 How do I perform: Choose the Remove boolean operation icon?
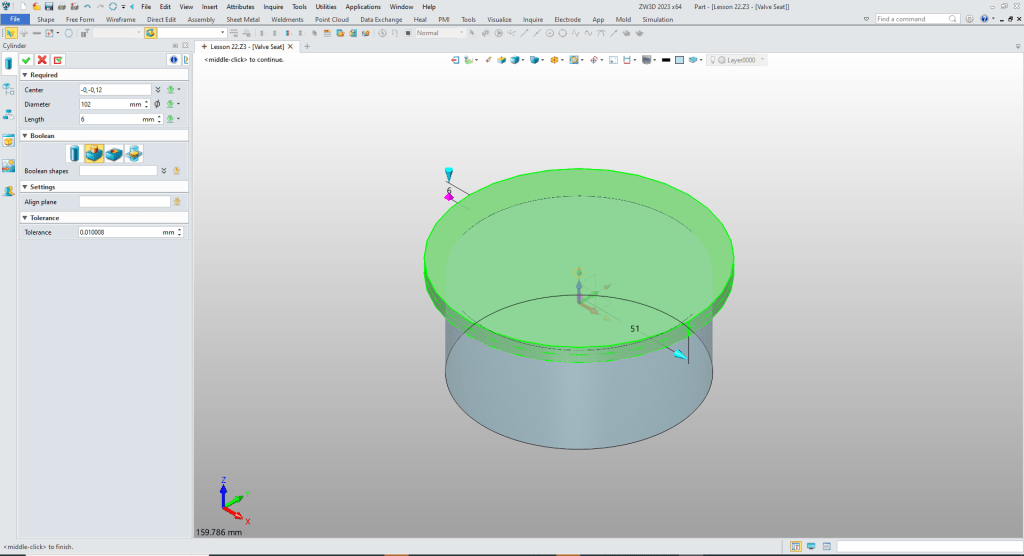coord(114,153)
